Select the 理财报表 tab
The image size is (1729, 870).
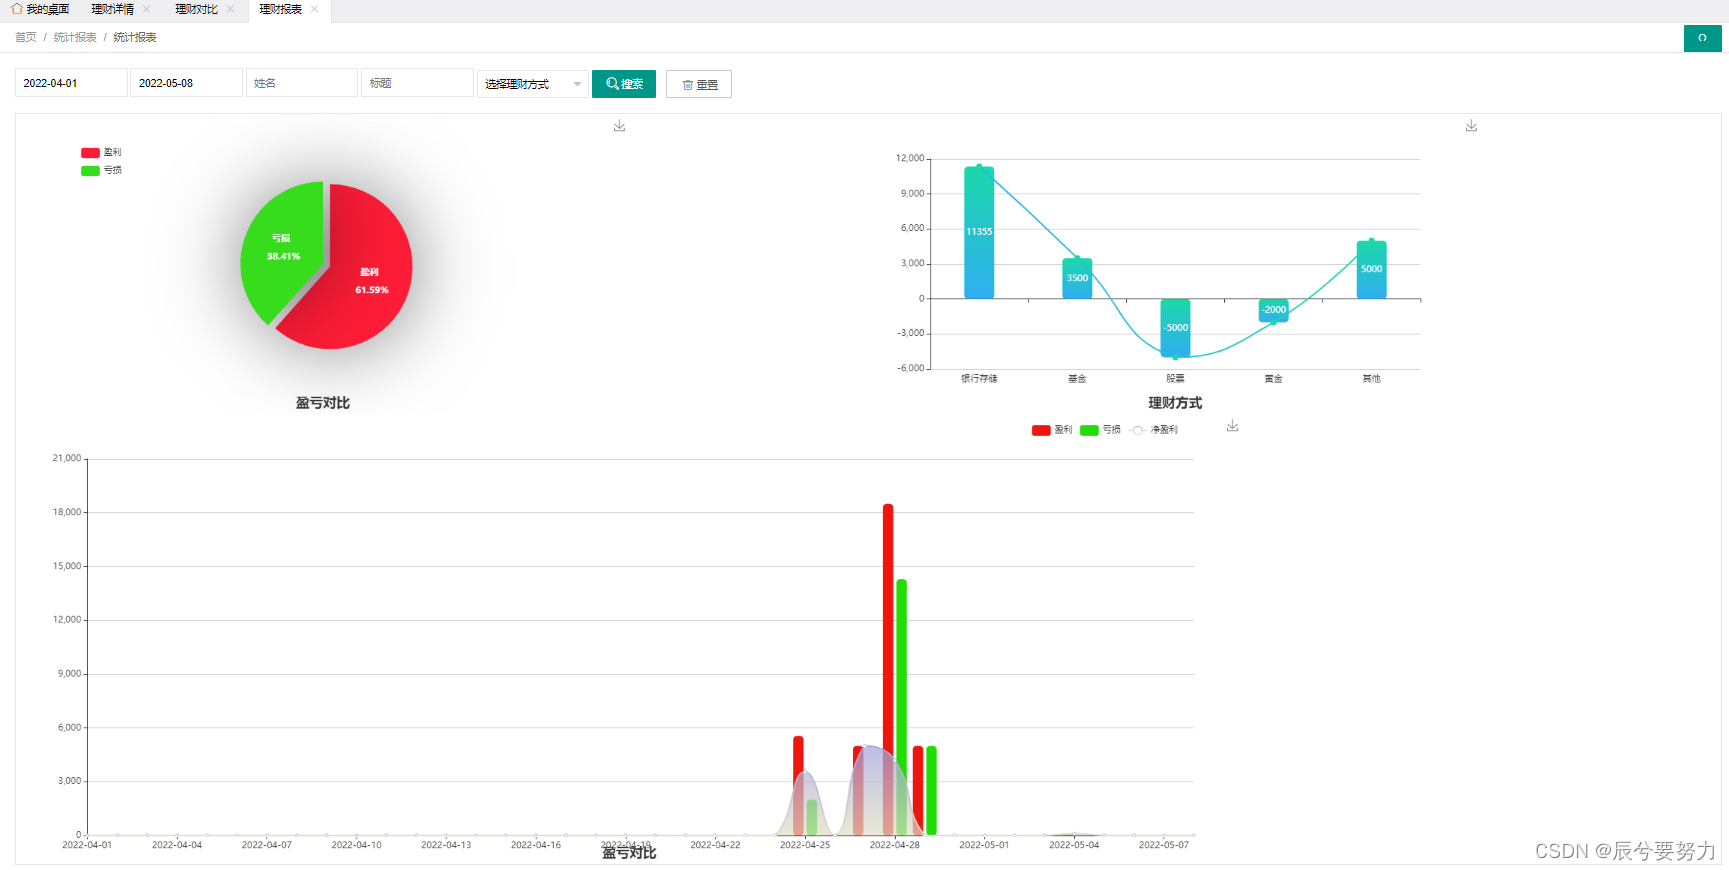coord(280,9)
